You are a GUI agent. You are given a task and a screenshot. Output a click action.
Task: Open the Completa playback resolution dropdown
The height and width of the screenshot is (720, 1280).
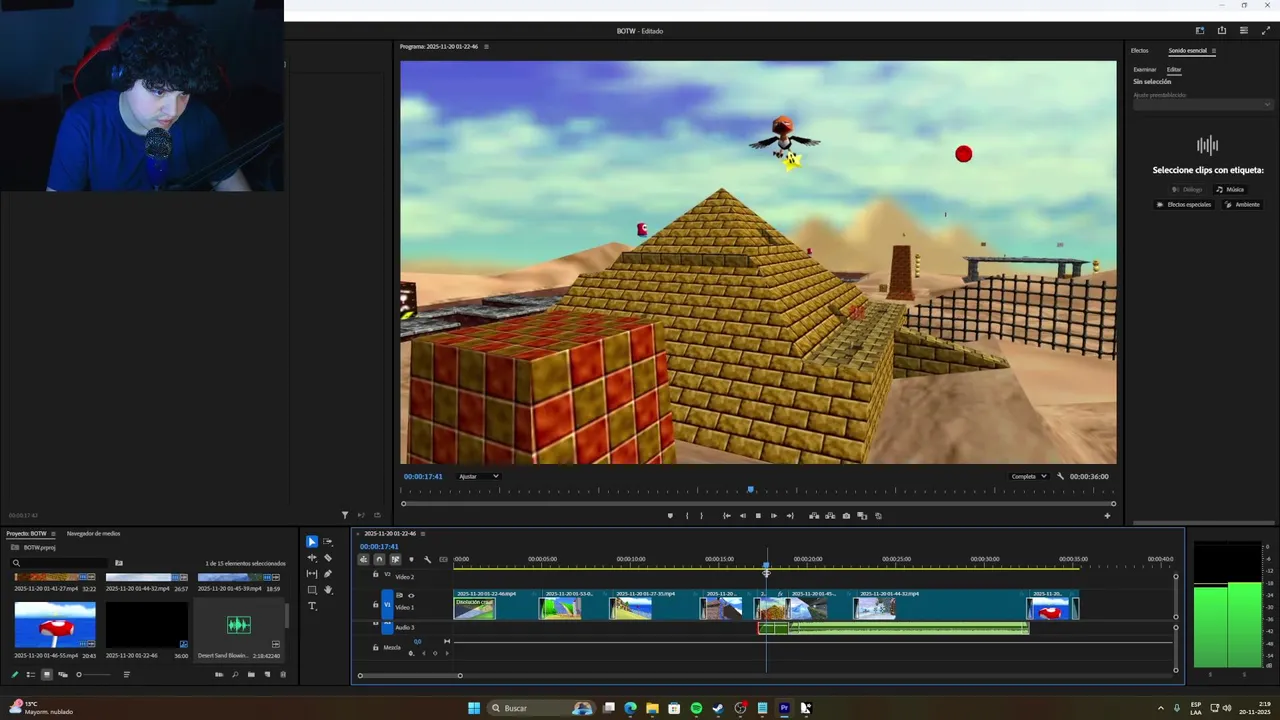1028,476
